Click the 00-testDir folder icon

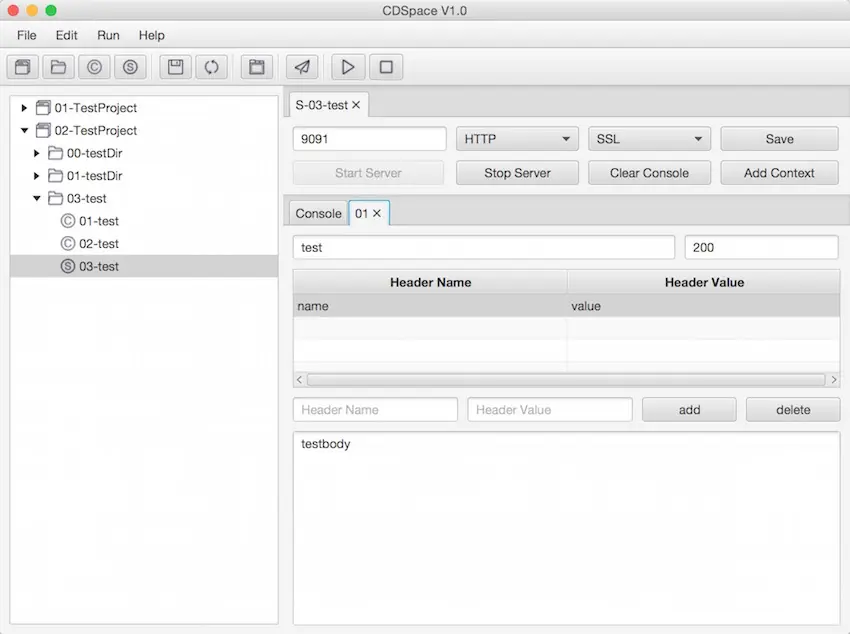tap(55, 153)
